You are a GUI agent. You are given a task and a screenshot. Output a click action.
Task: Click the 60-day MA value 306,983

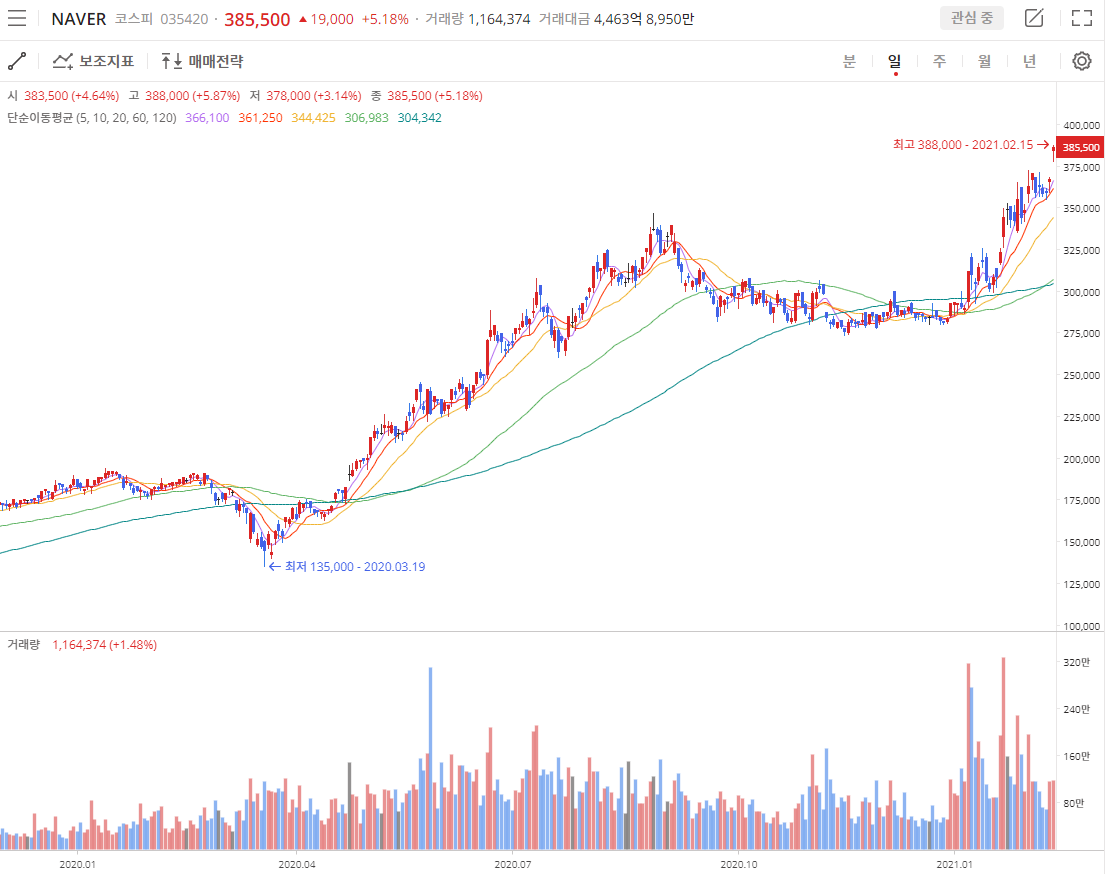pos(366,118)
